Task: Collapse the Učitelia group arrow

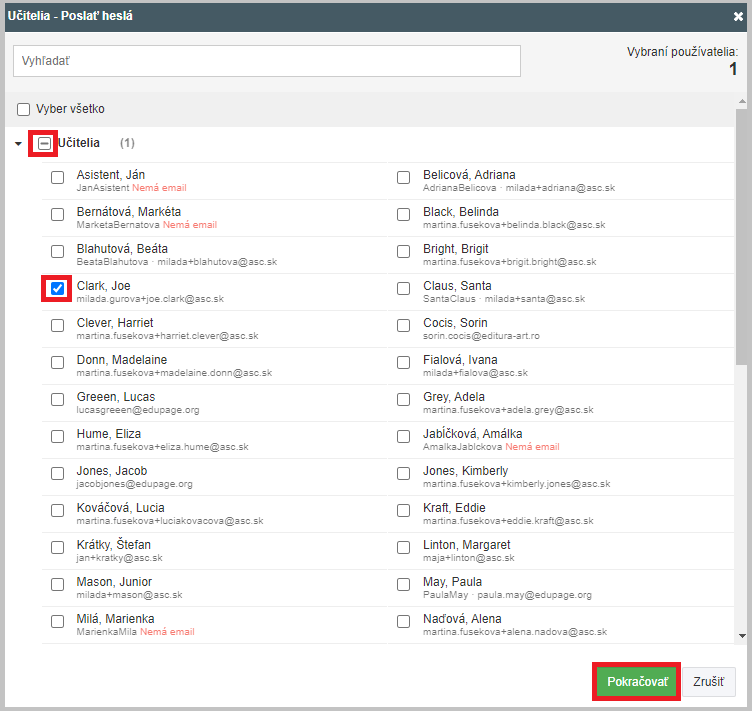Action: (x=18, y=143)
